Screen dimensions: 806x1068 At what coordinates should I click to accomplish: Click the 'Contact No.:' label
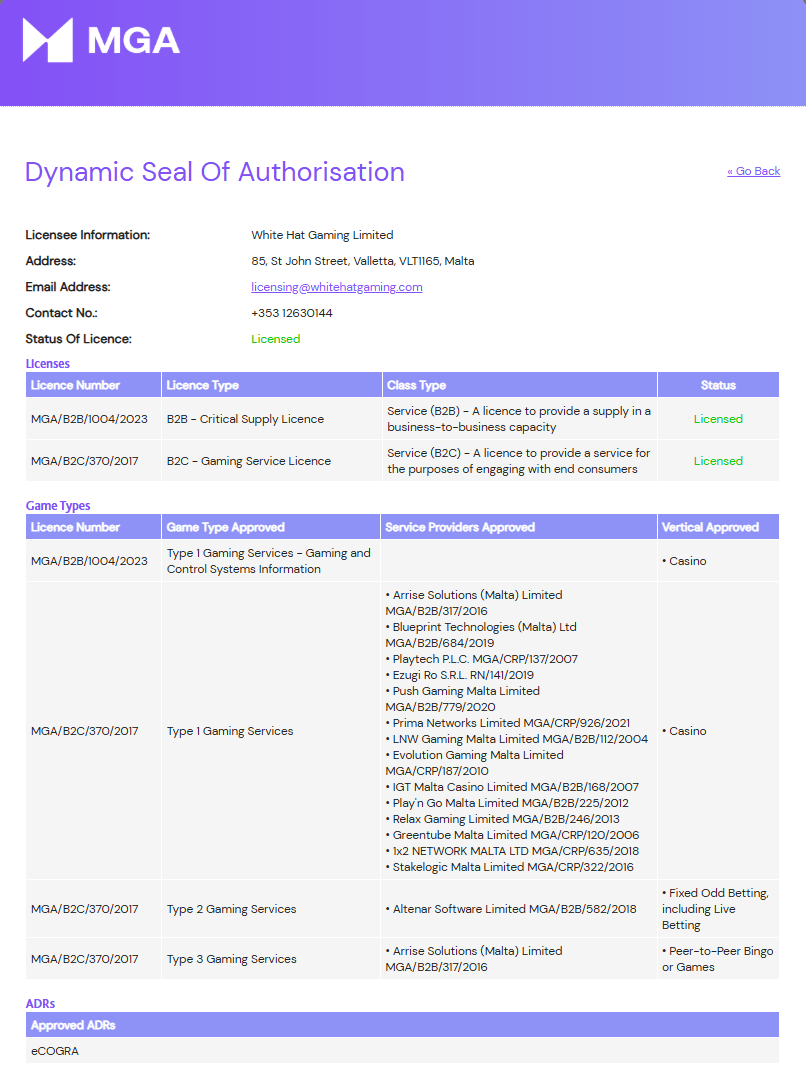click(x=61, y=313)
